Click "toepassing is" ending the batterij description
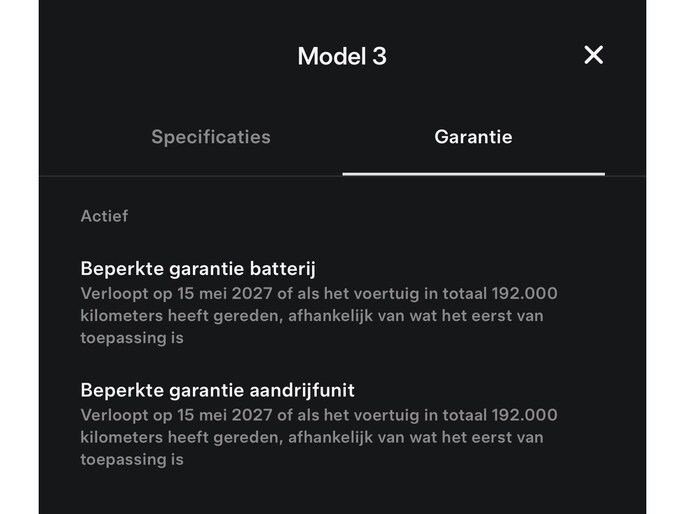 coord(132,338)
